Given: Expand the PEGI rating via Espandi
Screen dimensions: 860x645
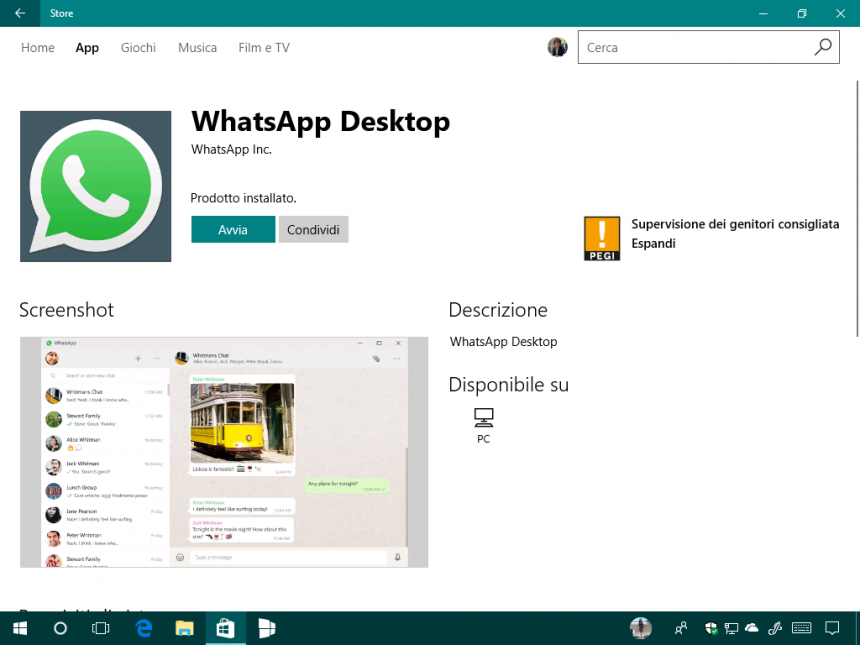Looking at the screenshot, I should [653, 244].
